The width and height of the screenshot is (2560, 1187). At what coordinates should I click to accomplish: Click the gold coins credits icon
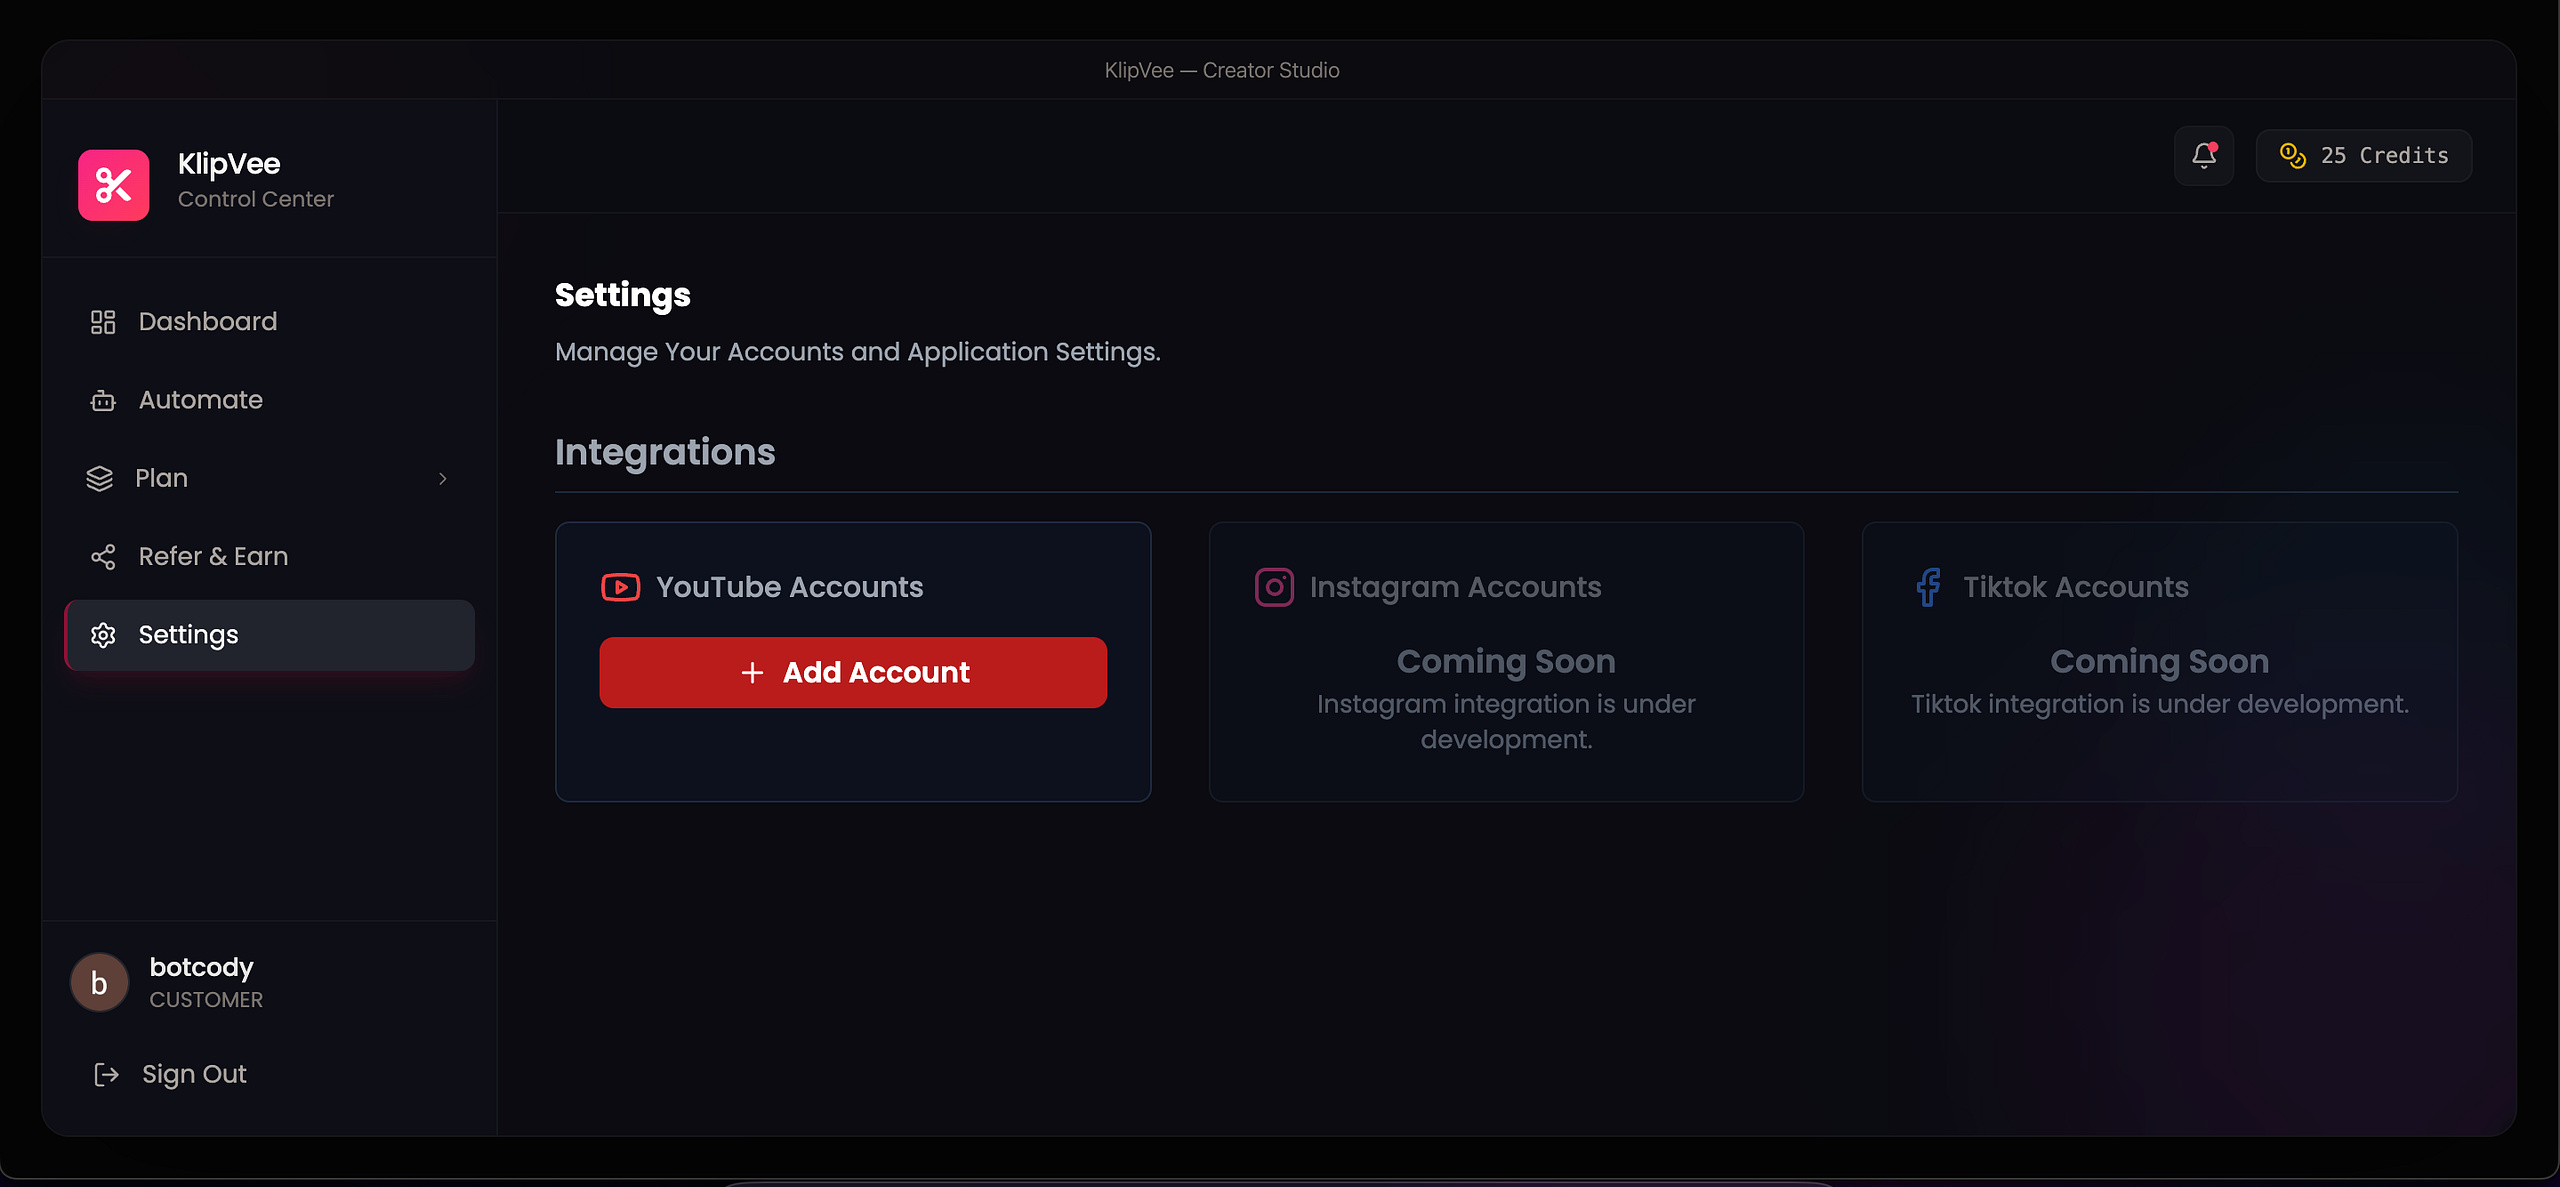click(2292, 156)
